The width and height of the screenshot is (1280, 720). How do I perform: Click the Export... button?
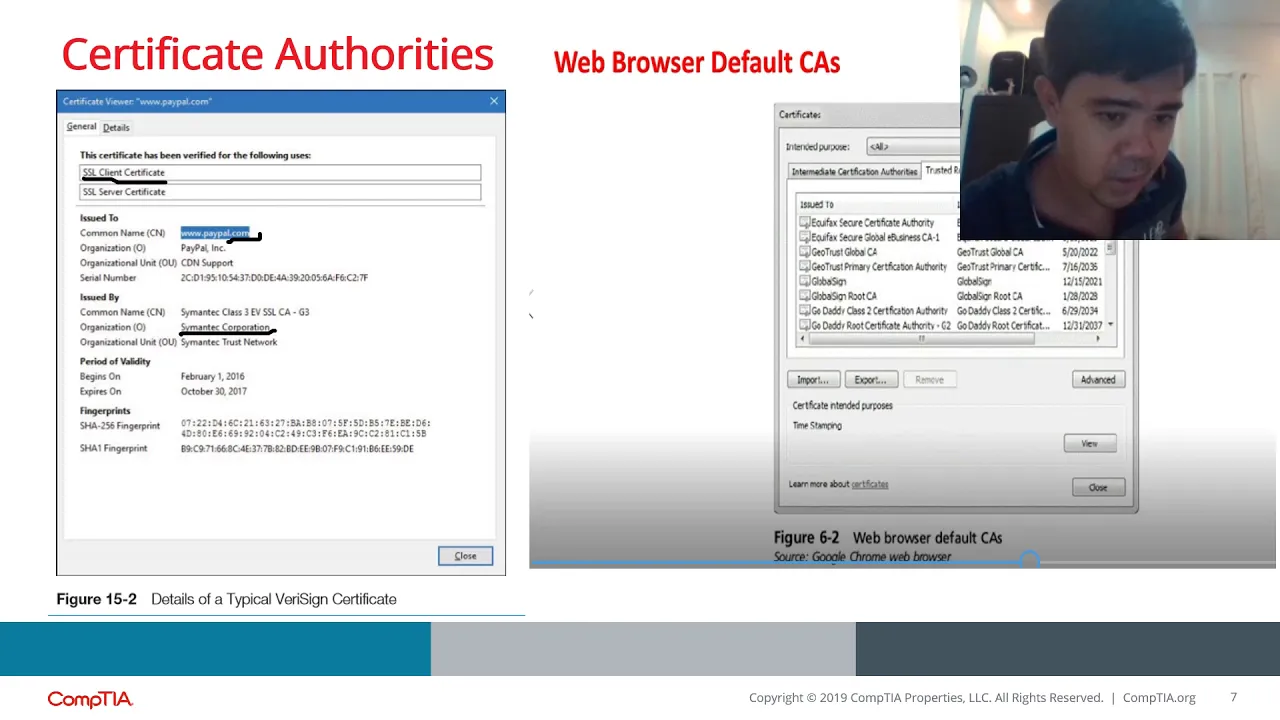click(871, 380)
